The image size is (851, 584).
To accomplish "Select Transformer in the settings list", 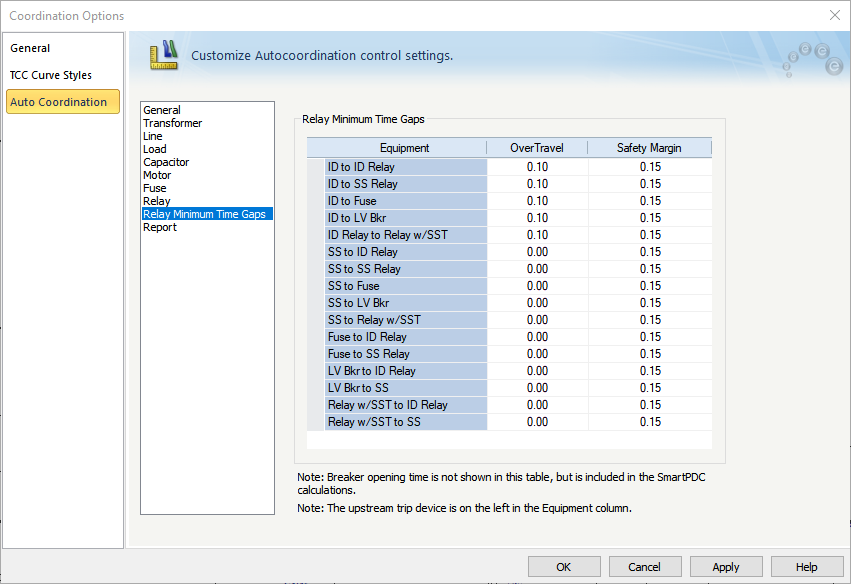I will pyautogui.click(x=172, y=123).
